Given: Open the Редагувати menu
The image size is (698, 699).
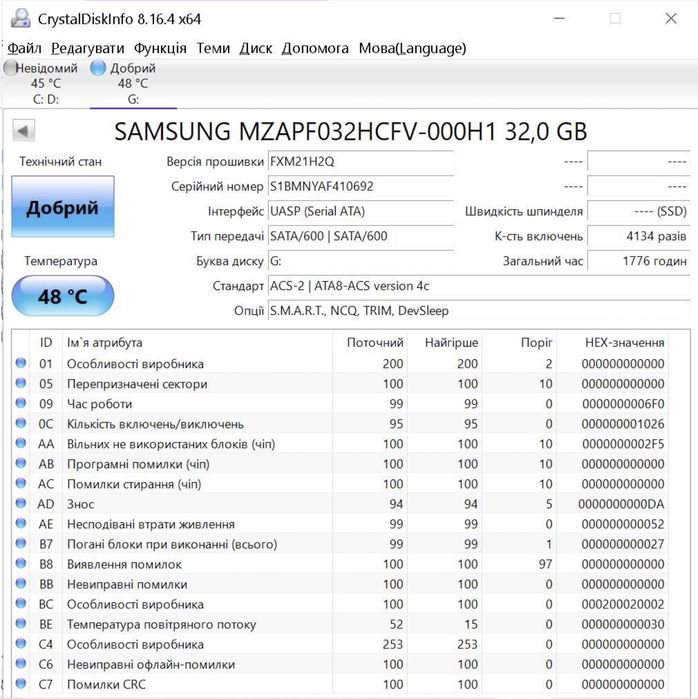Looking at the screenshot, I should point(88,48).
